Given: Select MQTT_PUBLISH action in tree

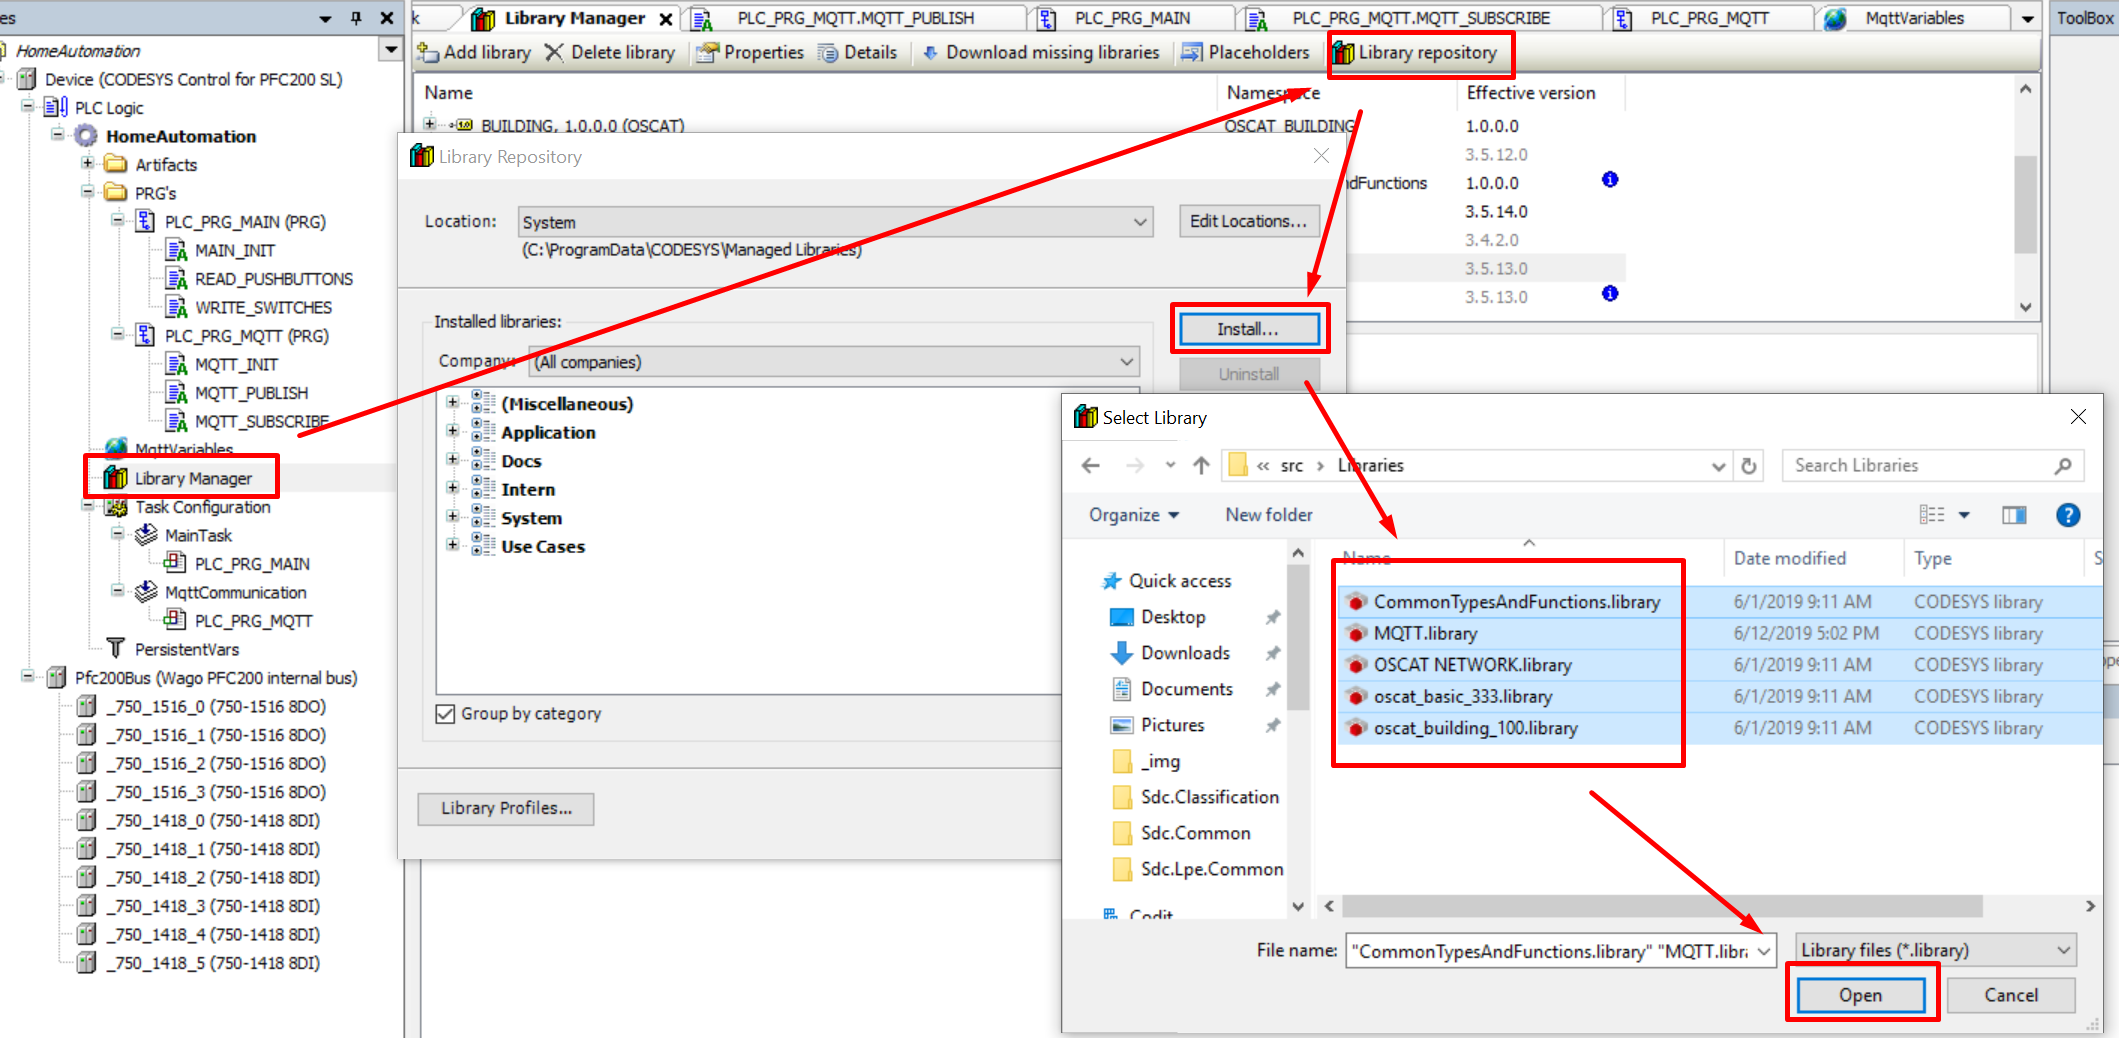Looking at the screenshot, I should (x=251, y=393).
